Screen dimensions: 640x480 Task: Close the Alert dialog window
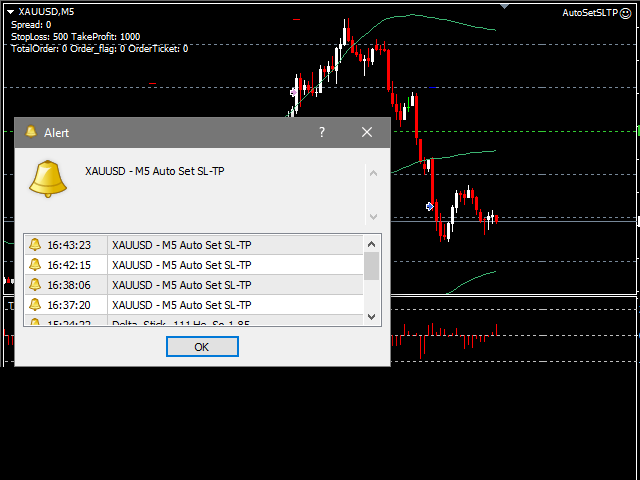point(367,132)
